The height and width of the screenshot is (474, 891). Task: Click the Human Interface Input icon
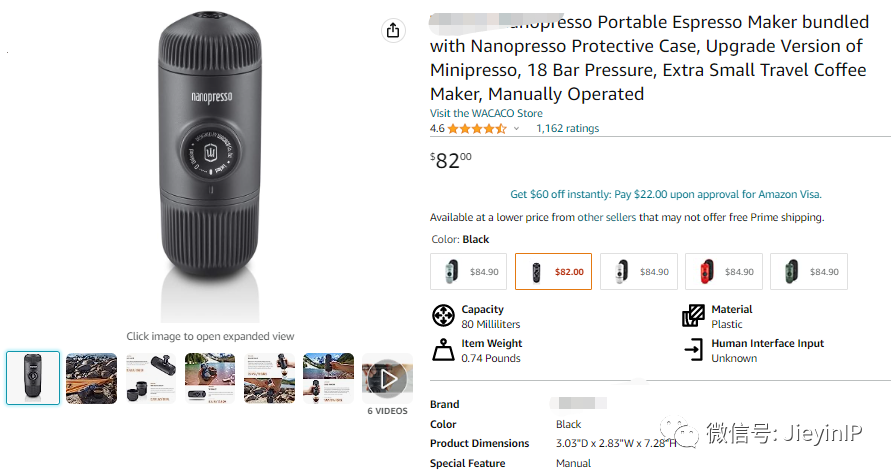coord(693,350)
